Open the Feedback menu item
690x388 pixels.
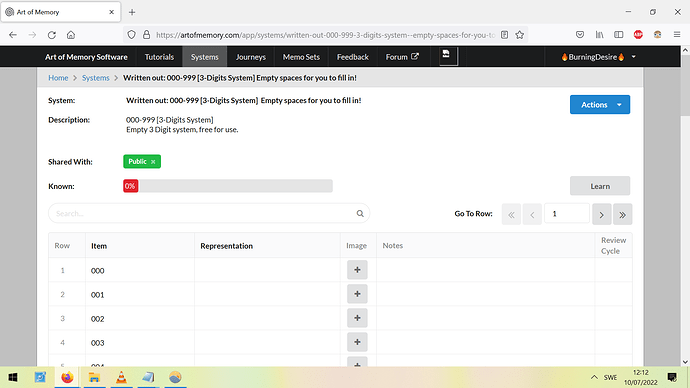coord(353,57)
